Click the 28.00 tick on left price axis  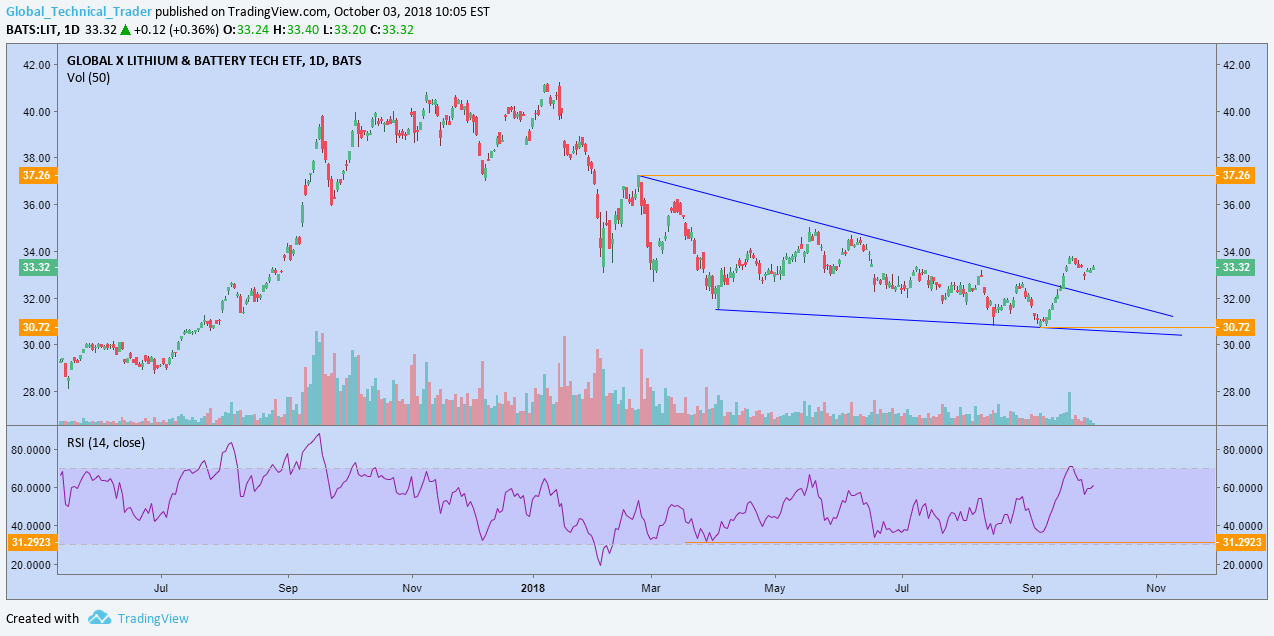(x=38, y=392)
